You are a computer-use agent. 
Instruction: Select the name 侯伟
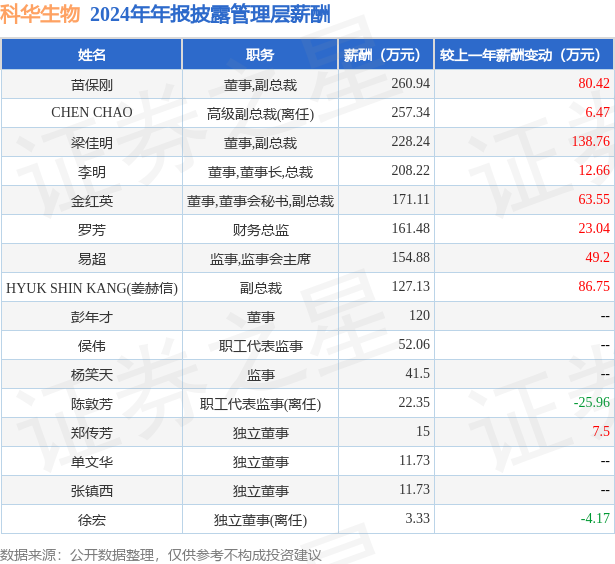92,346
